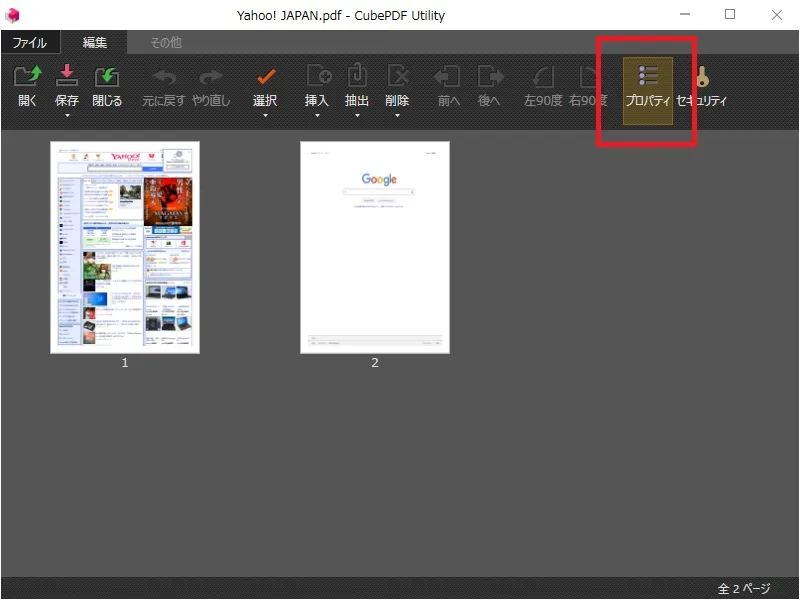
Task: Close the document with 閉じる icon
Action: pyautogui.click(x=107, y=77)
